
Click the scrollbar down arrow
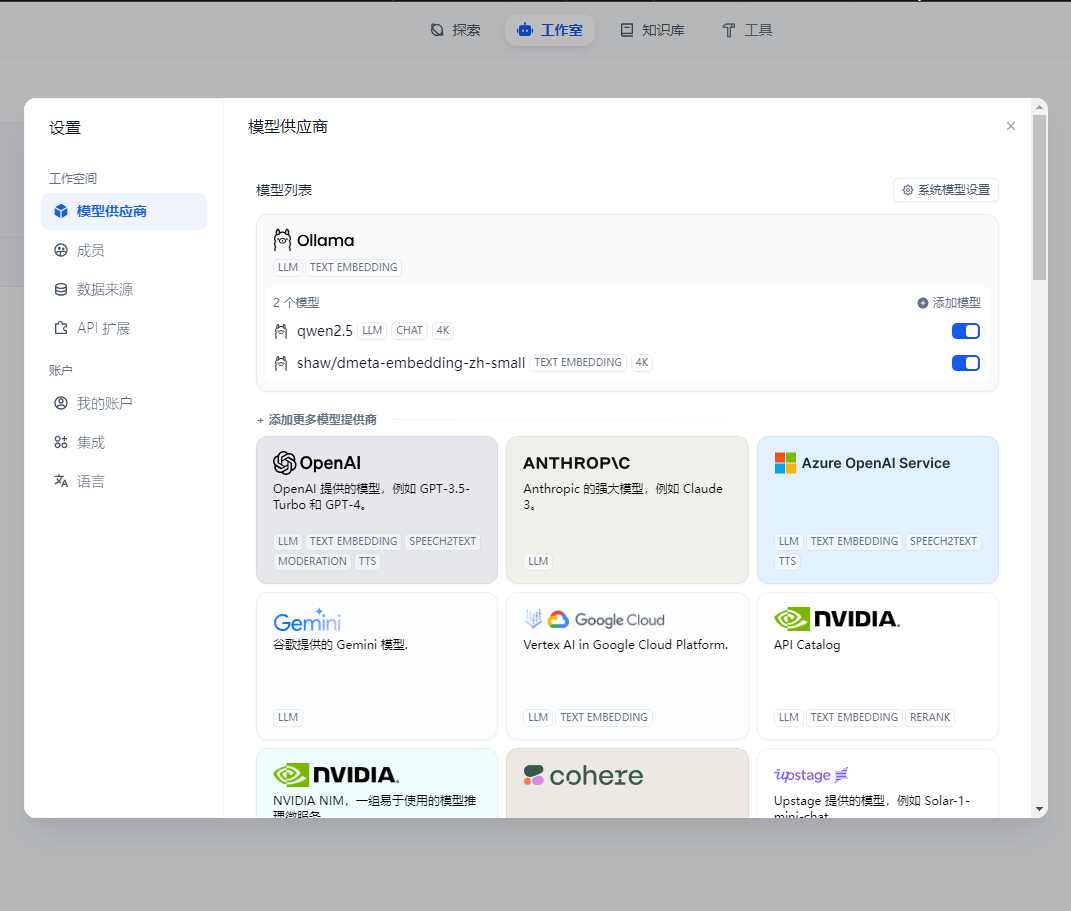1040,809
